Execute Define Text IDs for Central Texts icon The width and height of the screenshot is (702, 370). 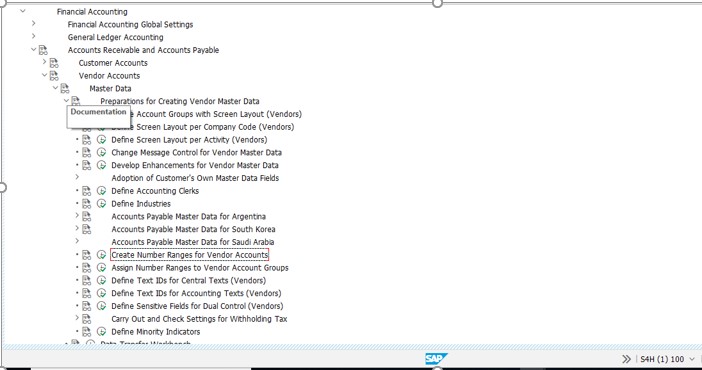[x=102, y=280]
